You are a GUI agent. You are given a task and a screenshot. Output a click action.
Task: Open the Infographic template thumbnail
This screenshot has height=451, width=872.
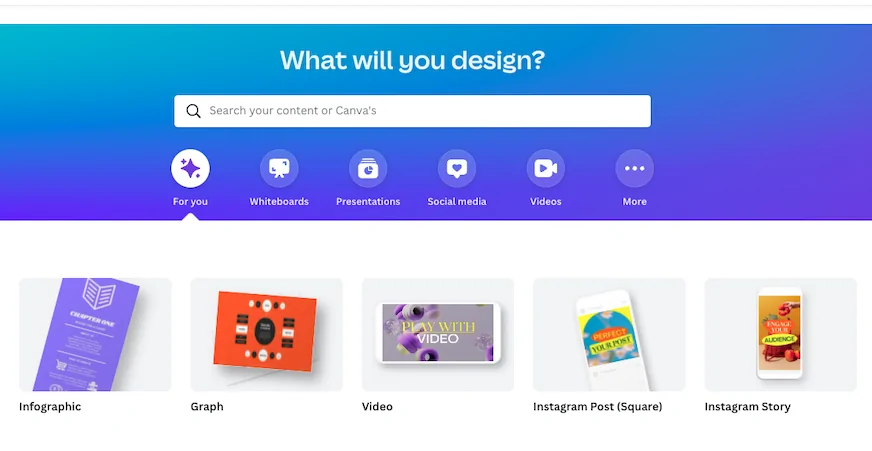tap(95, 334)
